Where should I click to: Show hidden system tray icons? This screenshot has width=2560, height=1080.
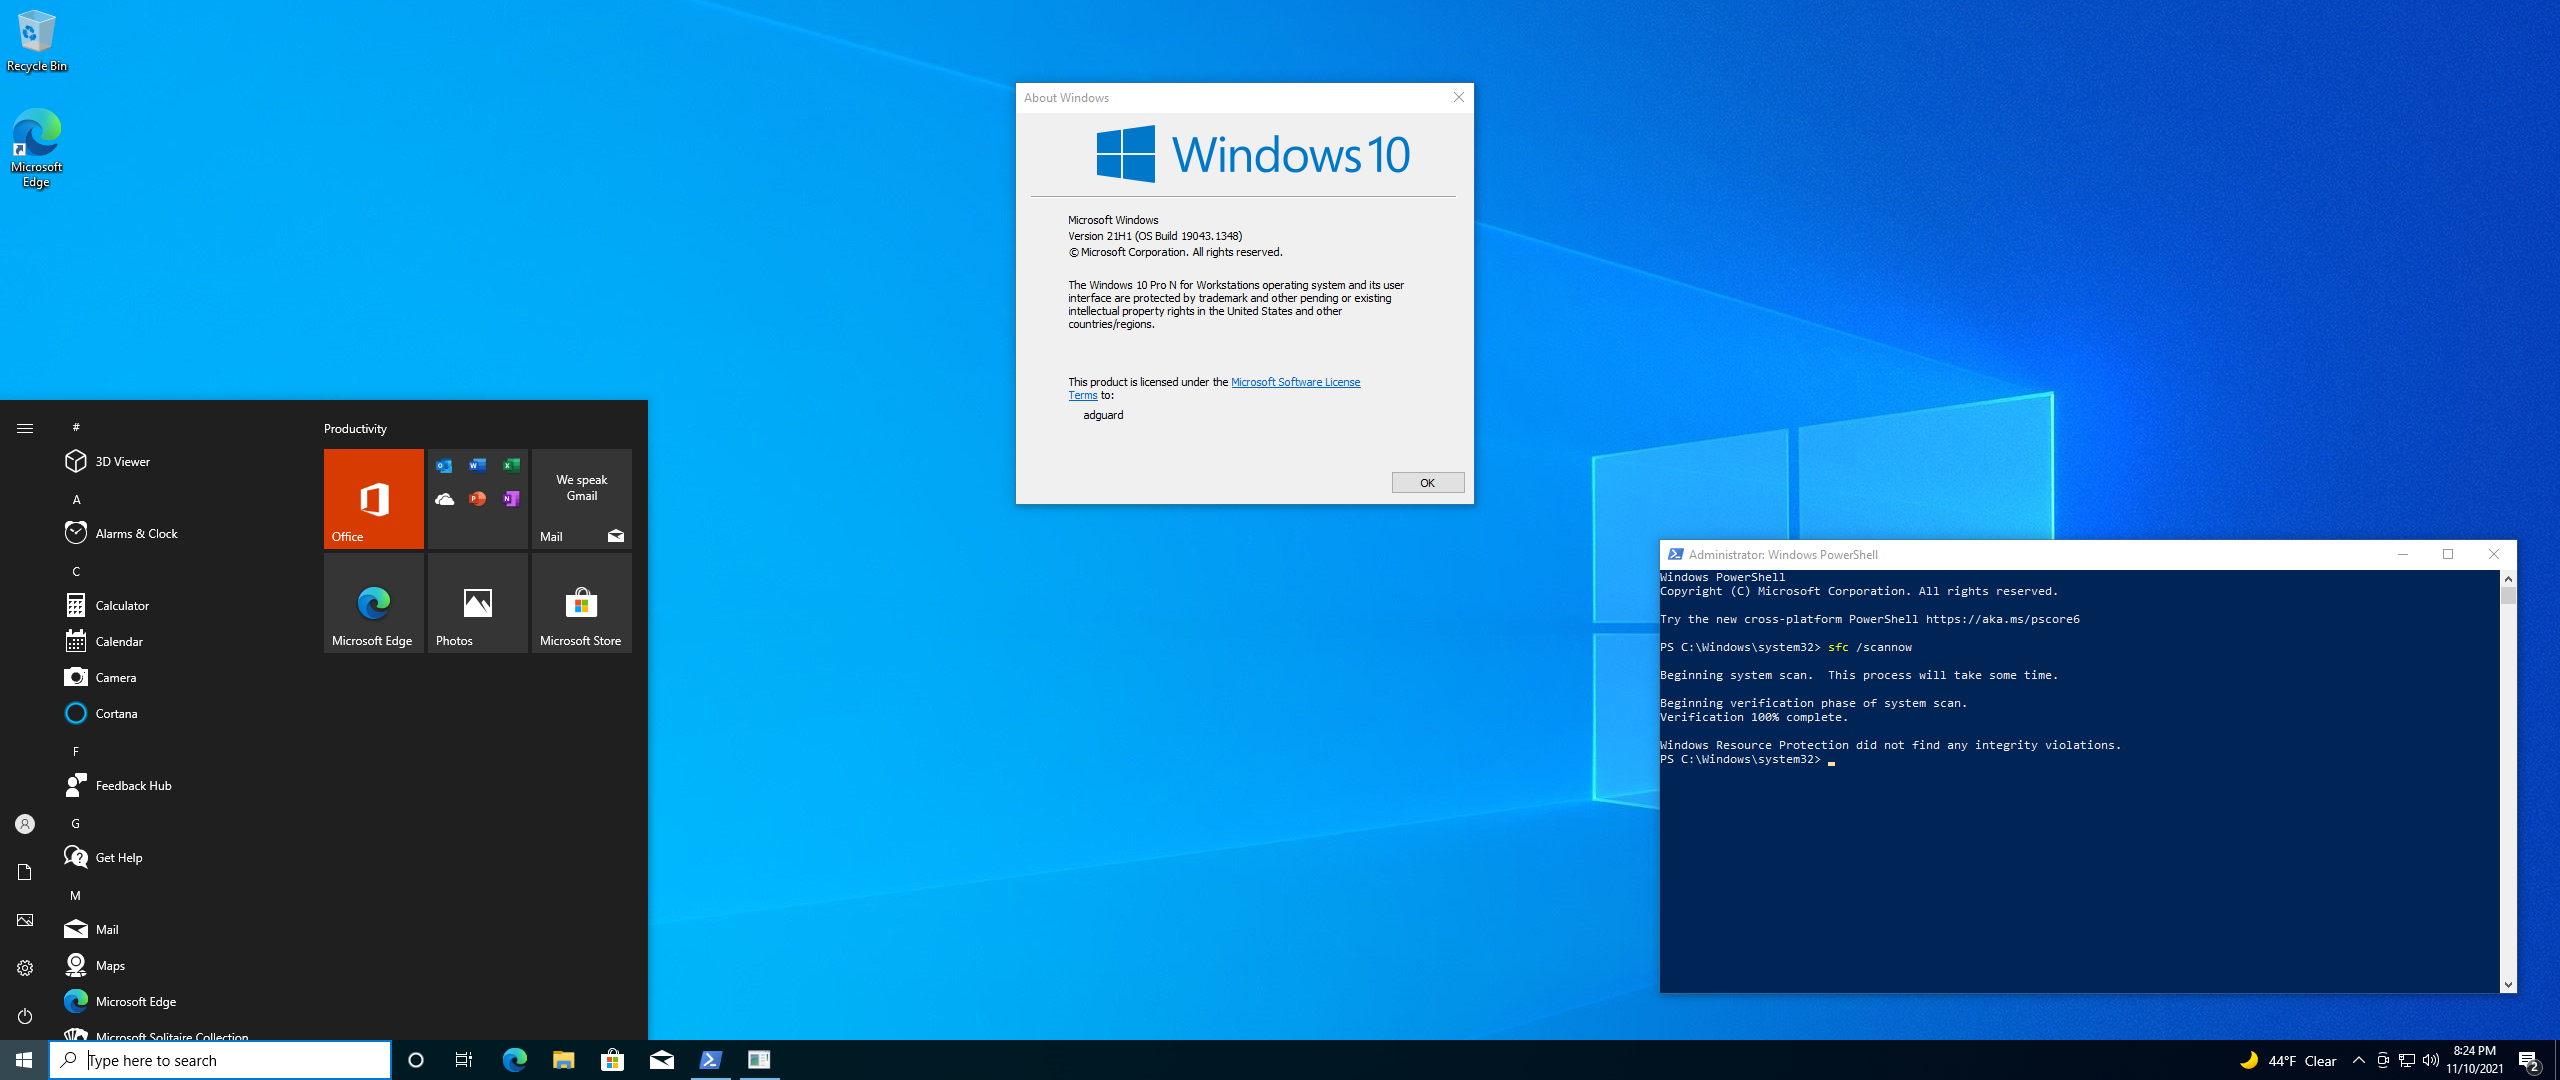pyautogui.click(x=2359, y=1060)
